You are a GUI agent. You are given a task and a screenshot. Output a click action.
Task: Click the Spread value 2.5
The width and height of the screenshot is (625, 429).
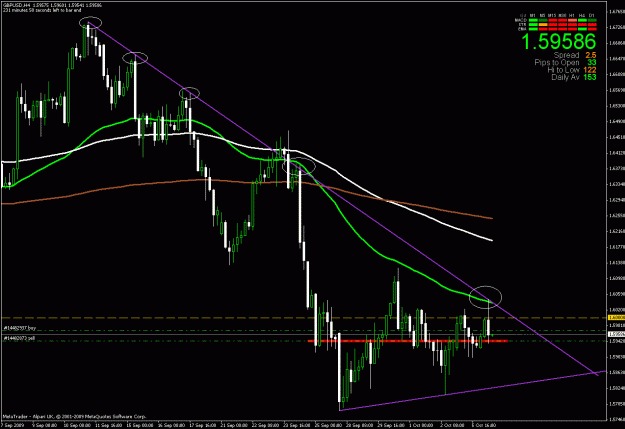tap(591, 55)
